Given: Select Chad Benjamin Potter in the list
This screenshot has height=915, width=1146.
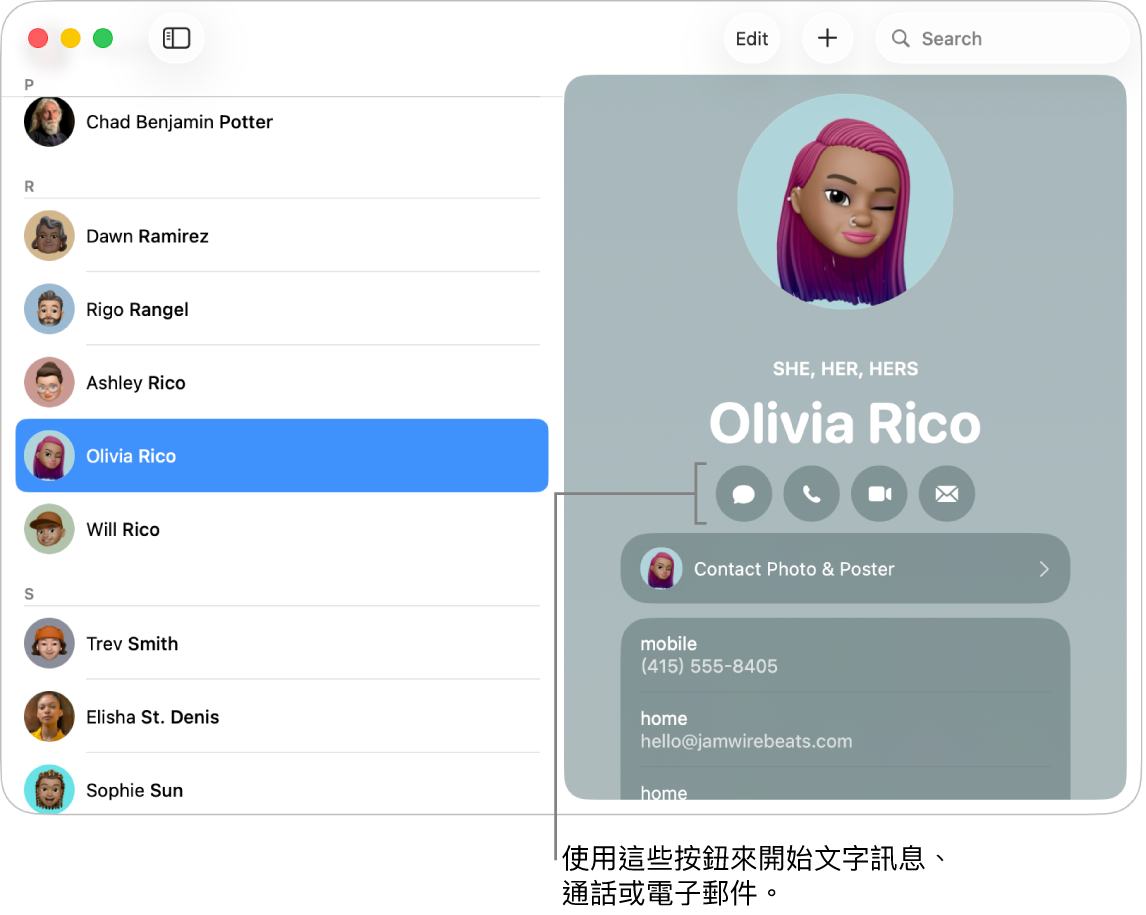Looking at the screenshot, I should (x=282, y=122).
